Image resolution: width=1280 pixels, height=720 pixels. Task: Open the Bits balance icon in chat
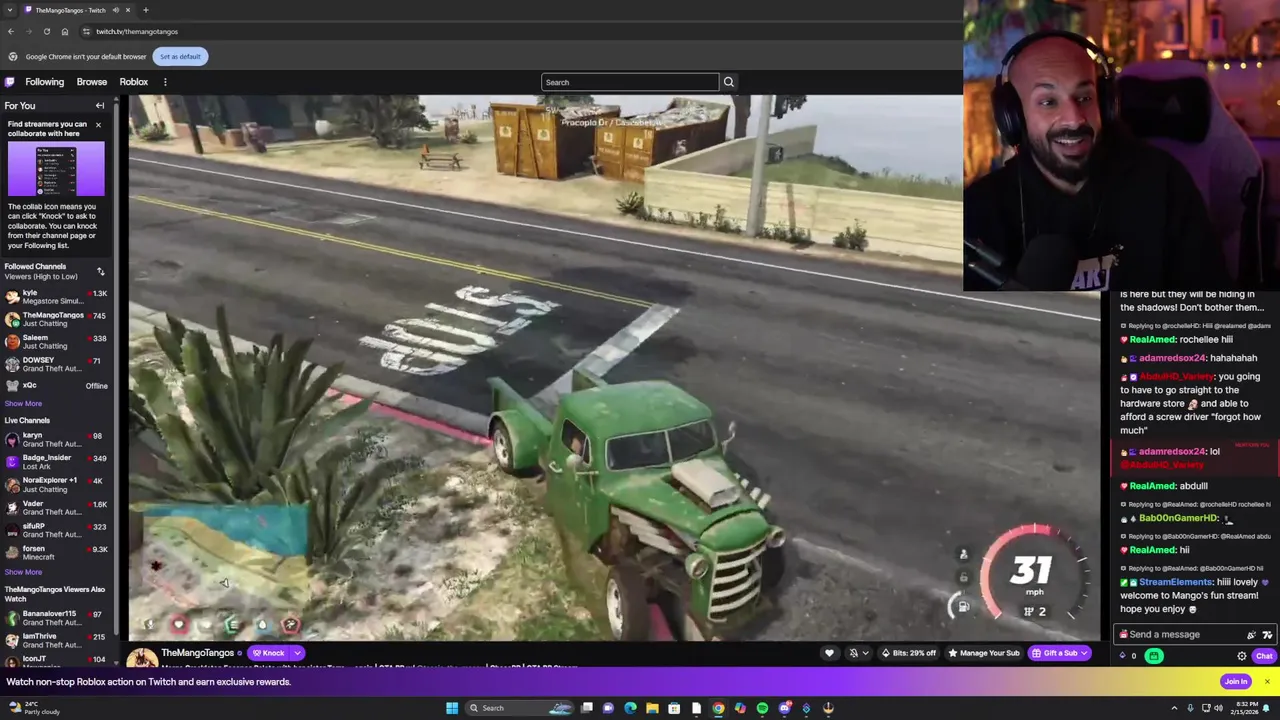click(1122, 656)
